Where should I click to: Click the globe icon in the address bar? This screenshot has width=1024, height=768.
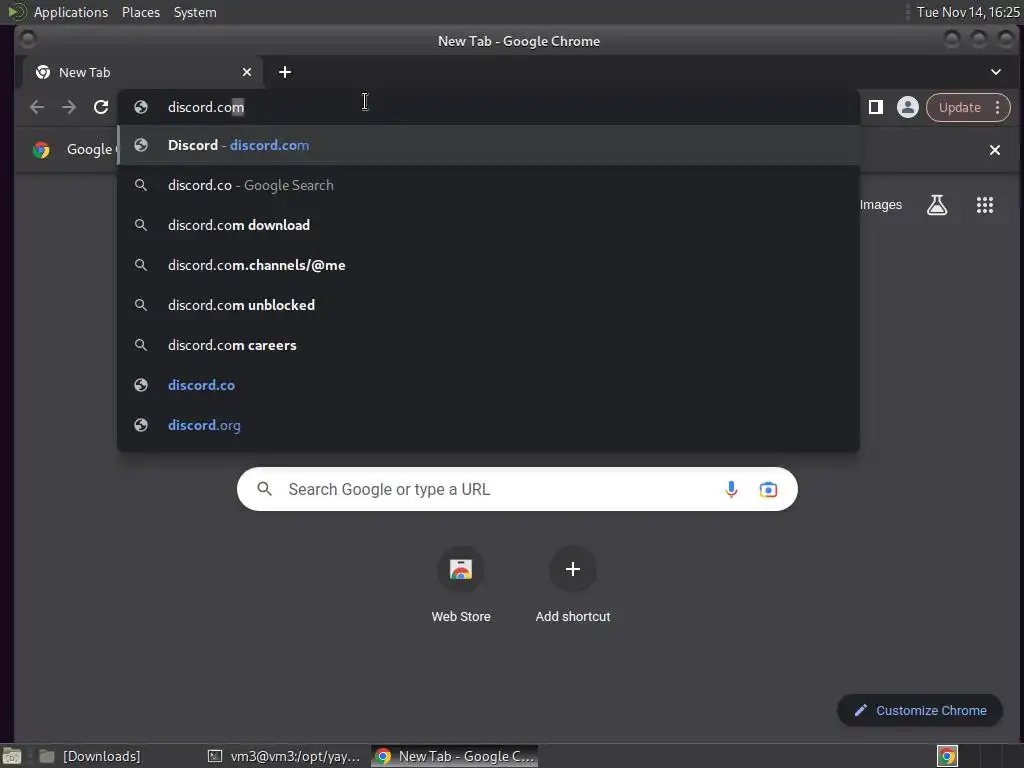point(141,107)
